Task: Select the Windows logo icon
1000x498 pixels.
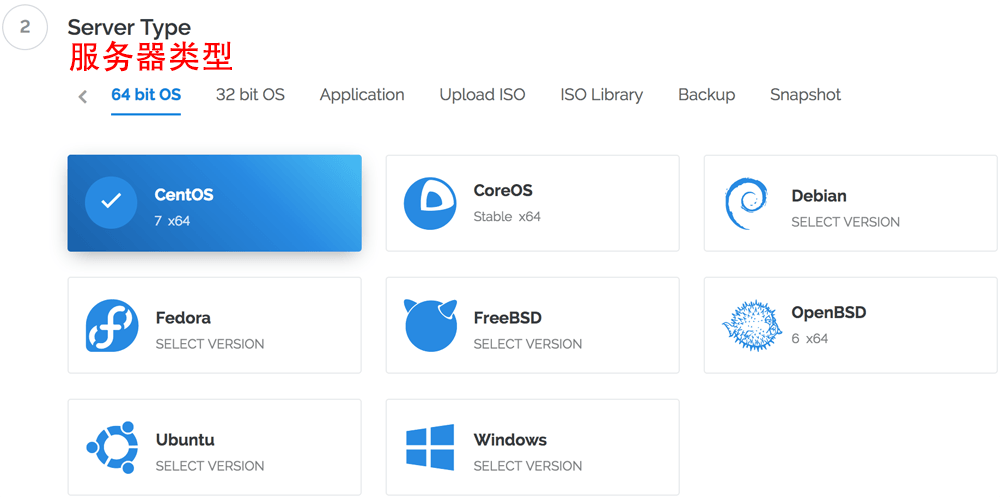Action: pos(430,447)
